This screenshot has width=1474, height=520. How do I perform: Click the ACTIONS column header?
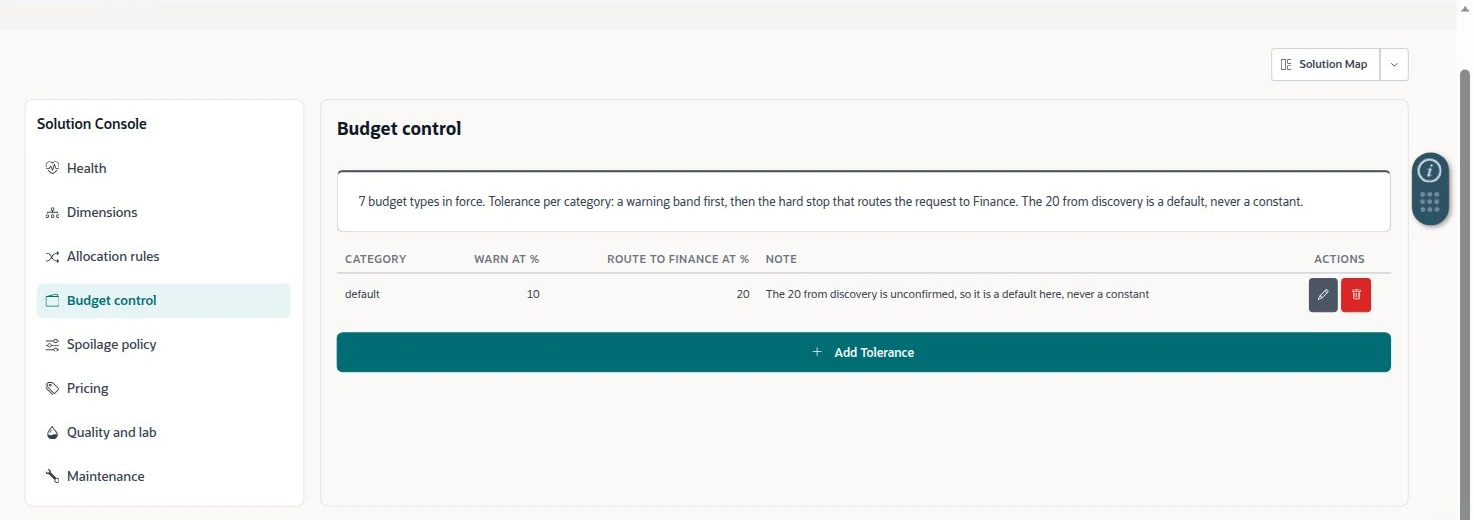(x=1339, y=259)
